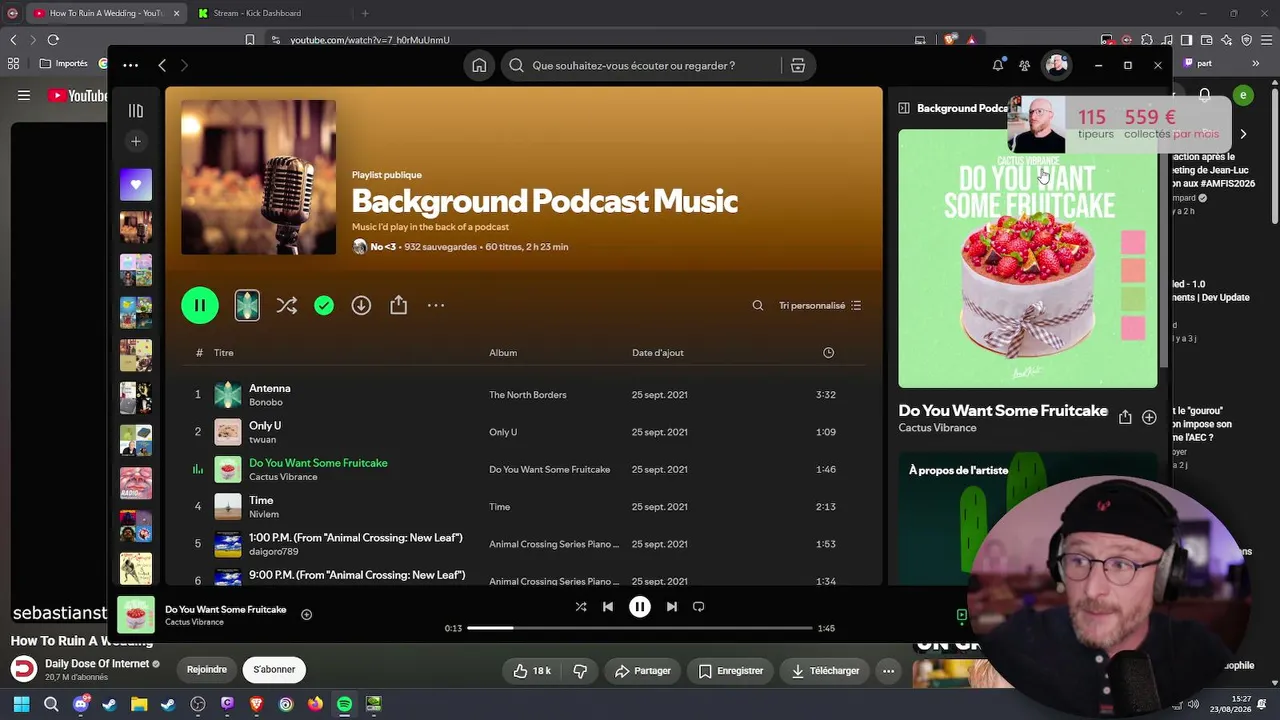Open the browser extensions puzzle icon

(1146, 40)
